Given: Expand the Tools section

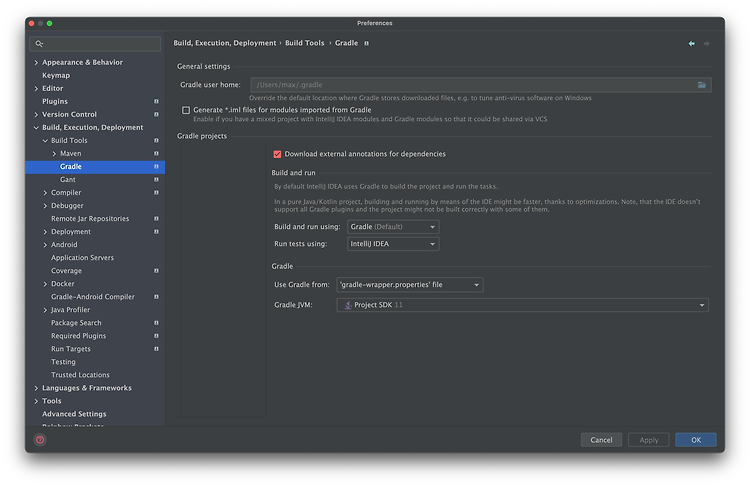Looking at the screenshot, I should point(36,401).
